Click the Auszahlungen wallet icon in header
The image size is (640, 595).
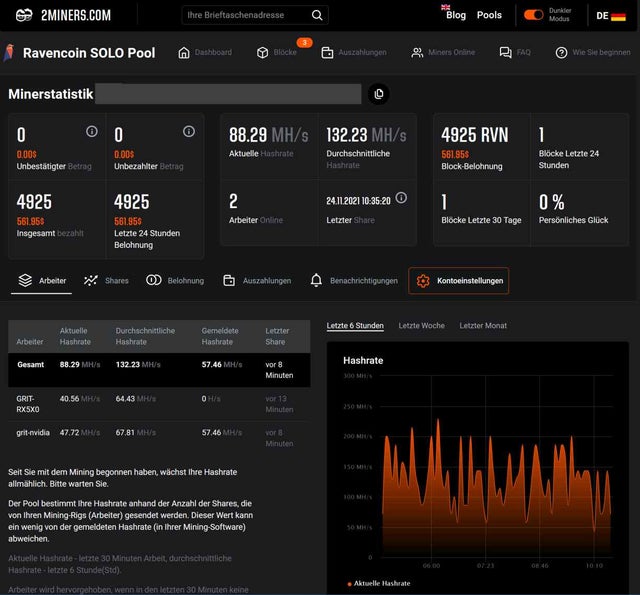[x=327, y=53]
